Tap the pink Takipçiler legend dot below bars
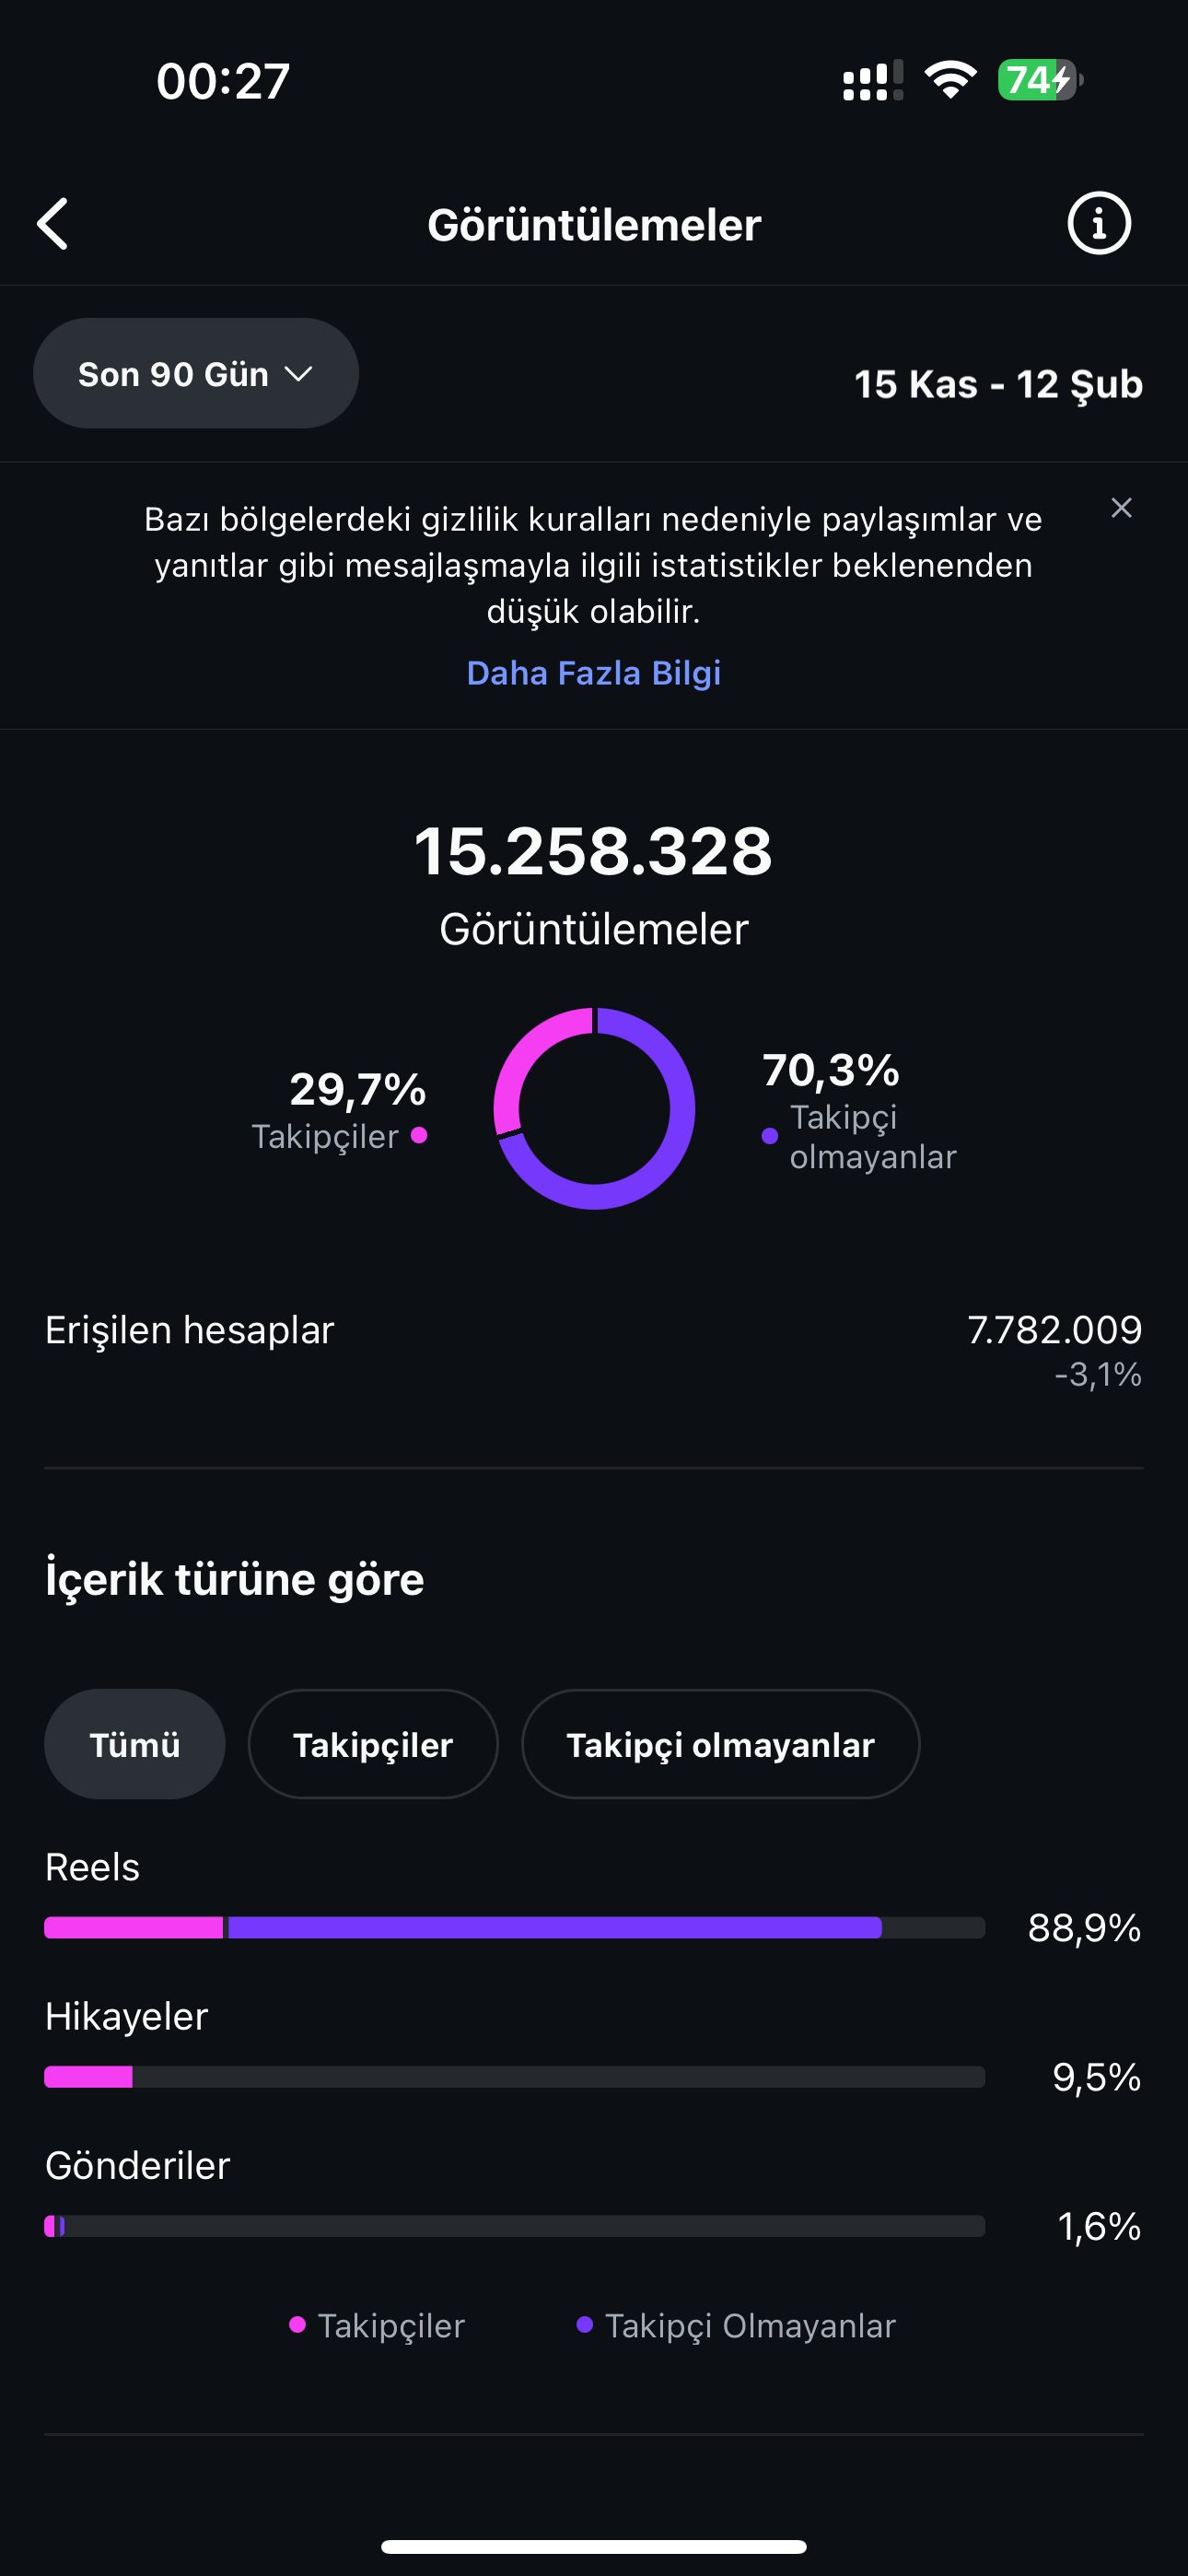This screenshot has height=2576, width=1188. tap(297, 2325)
